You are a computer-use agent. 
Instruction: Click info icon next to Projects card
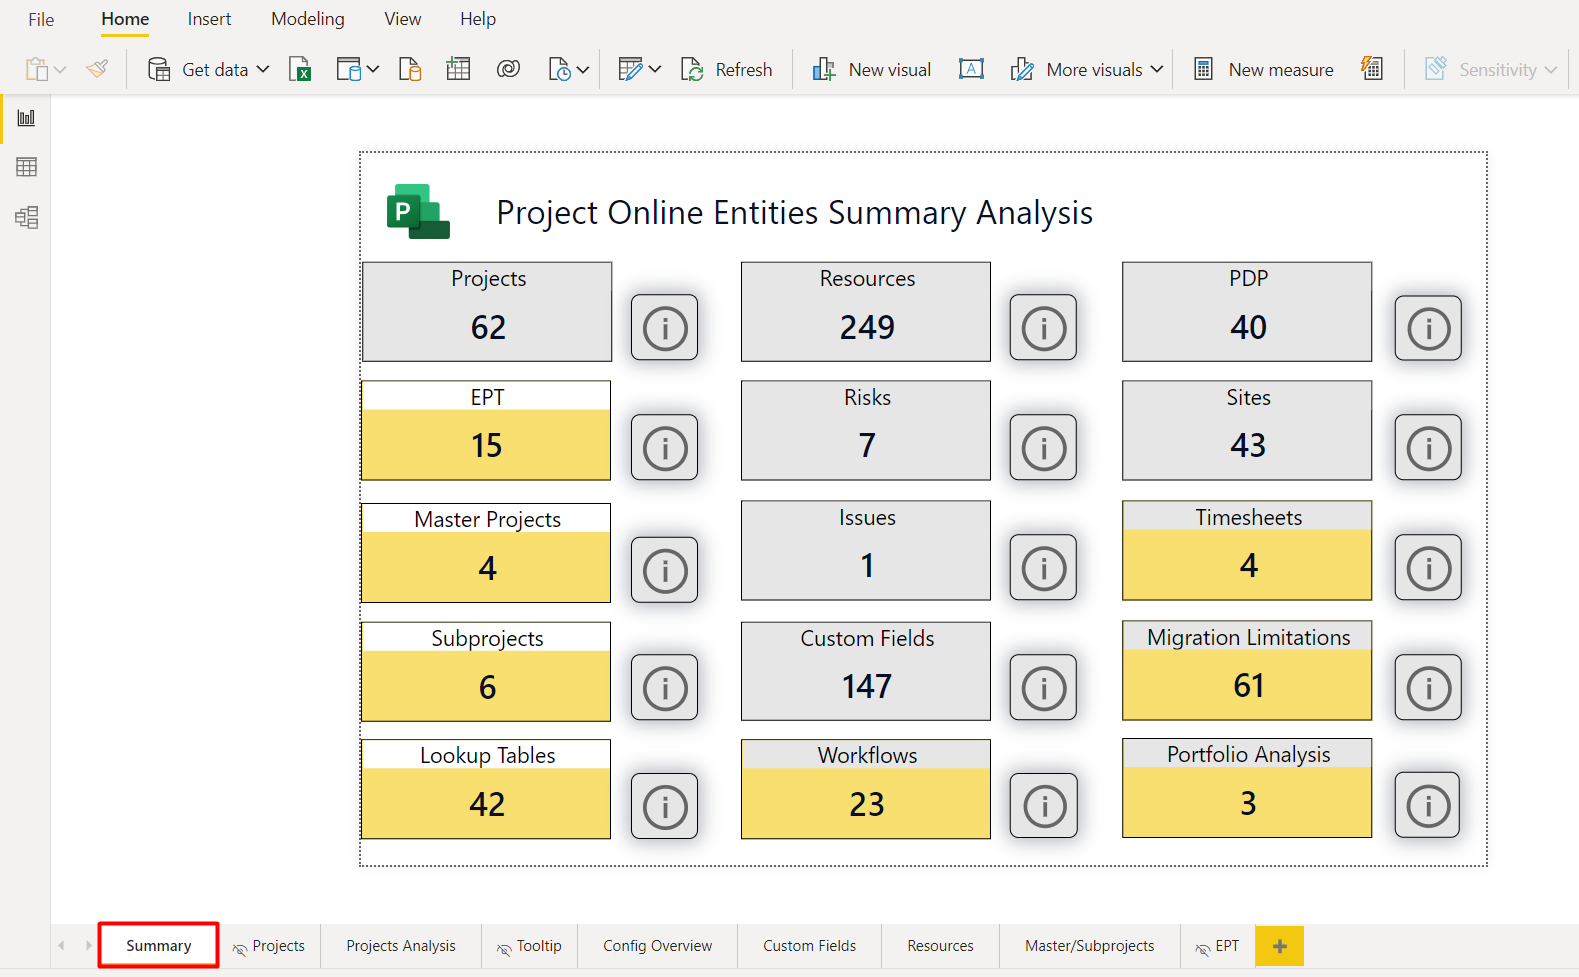pyautogui.click(x=665, y=328)
